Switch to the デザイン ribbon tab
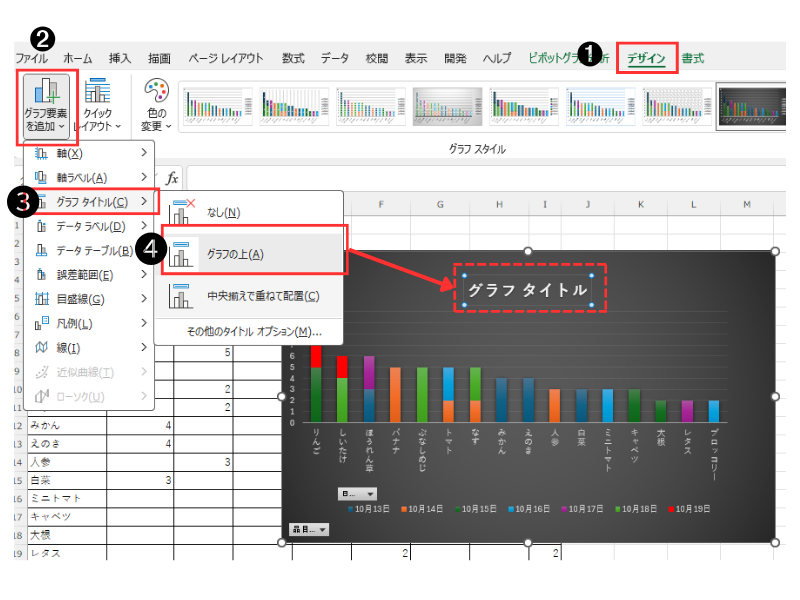800x600 pixels. tap(646, 59)
